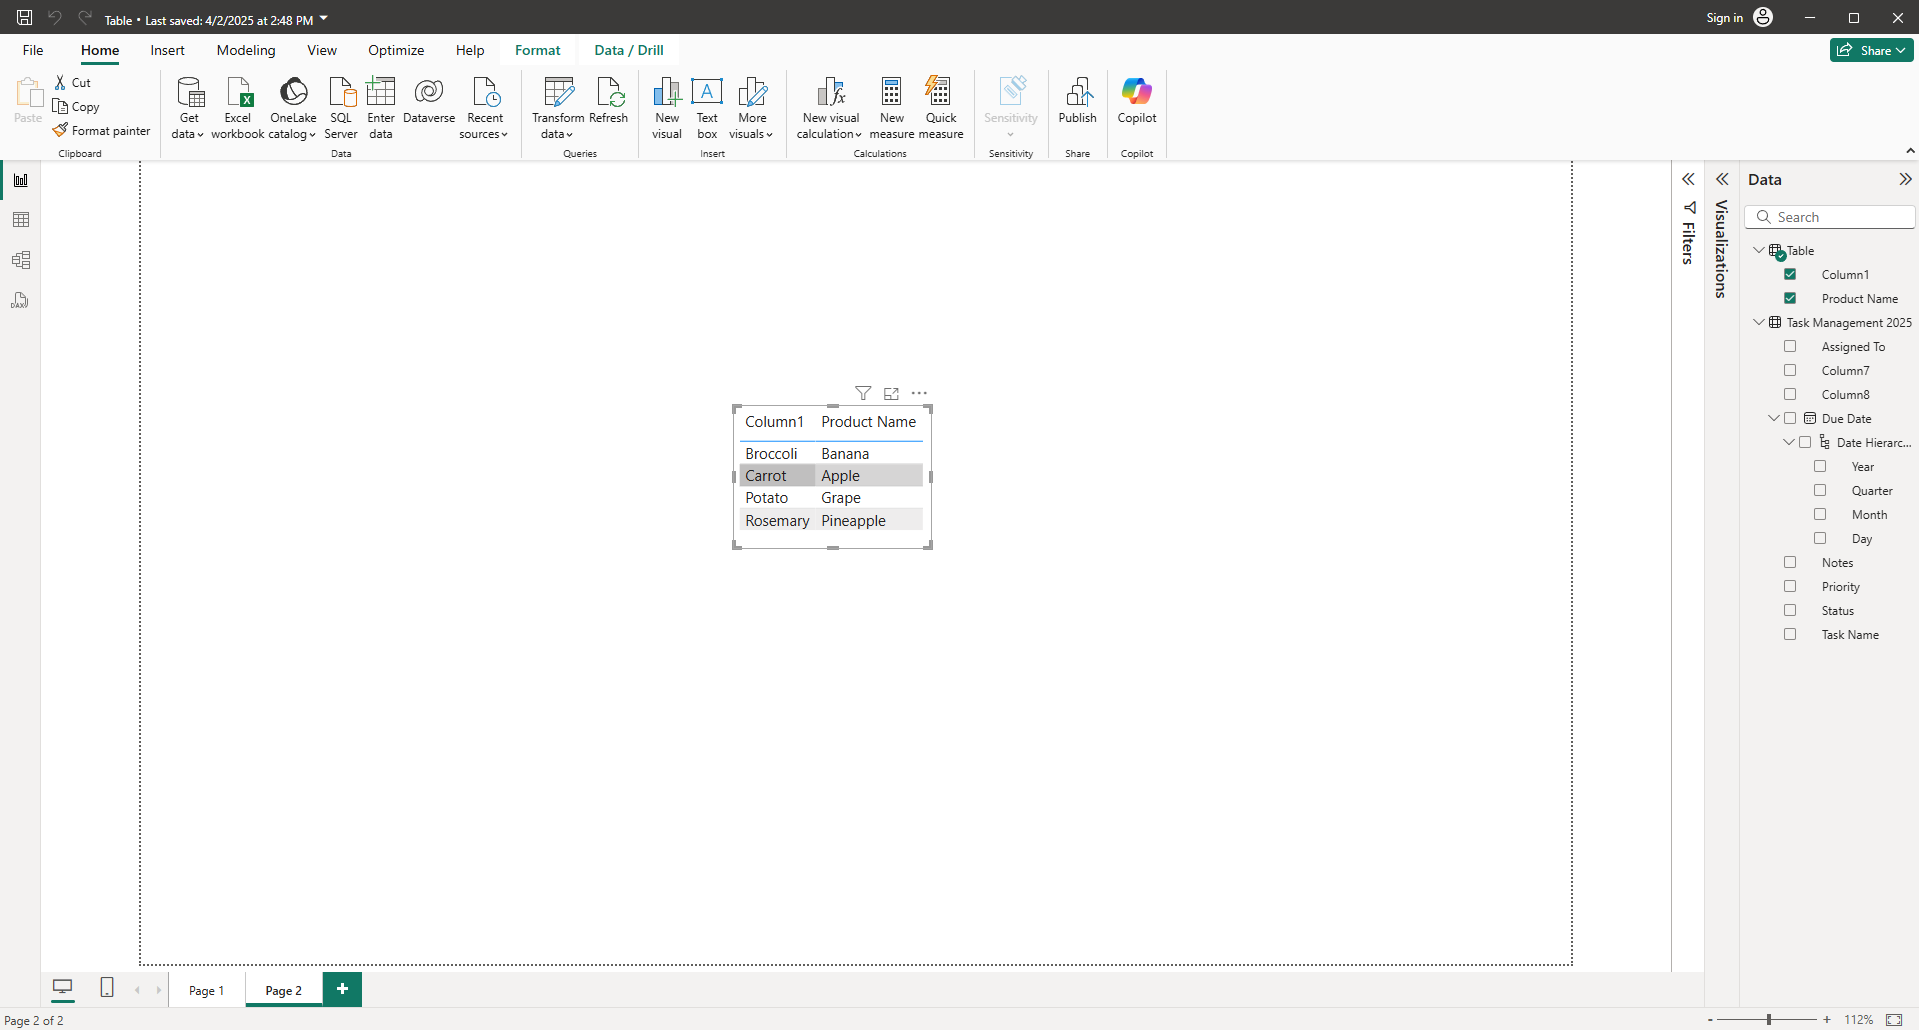Screen dimensions: 1919x1030
Task: Publish the report
Action: 1078,100
